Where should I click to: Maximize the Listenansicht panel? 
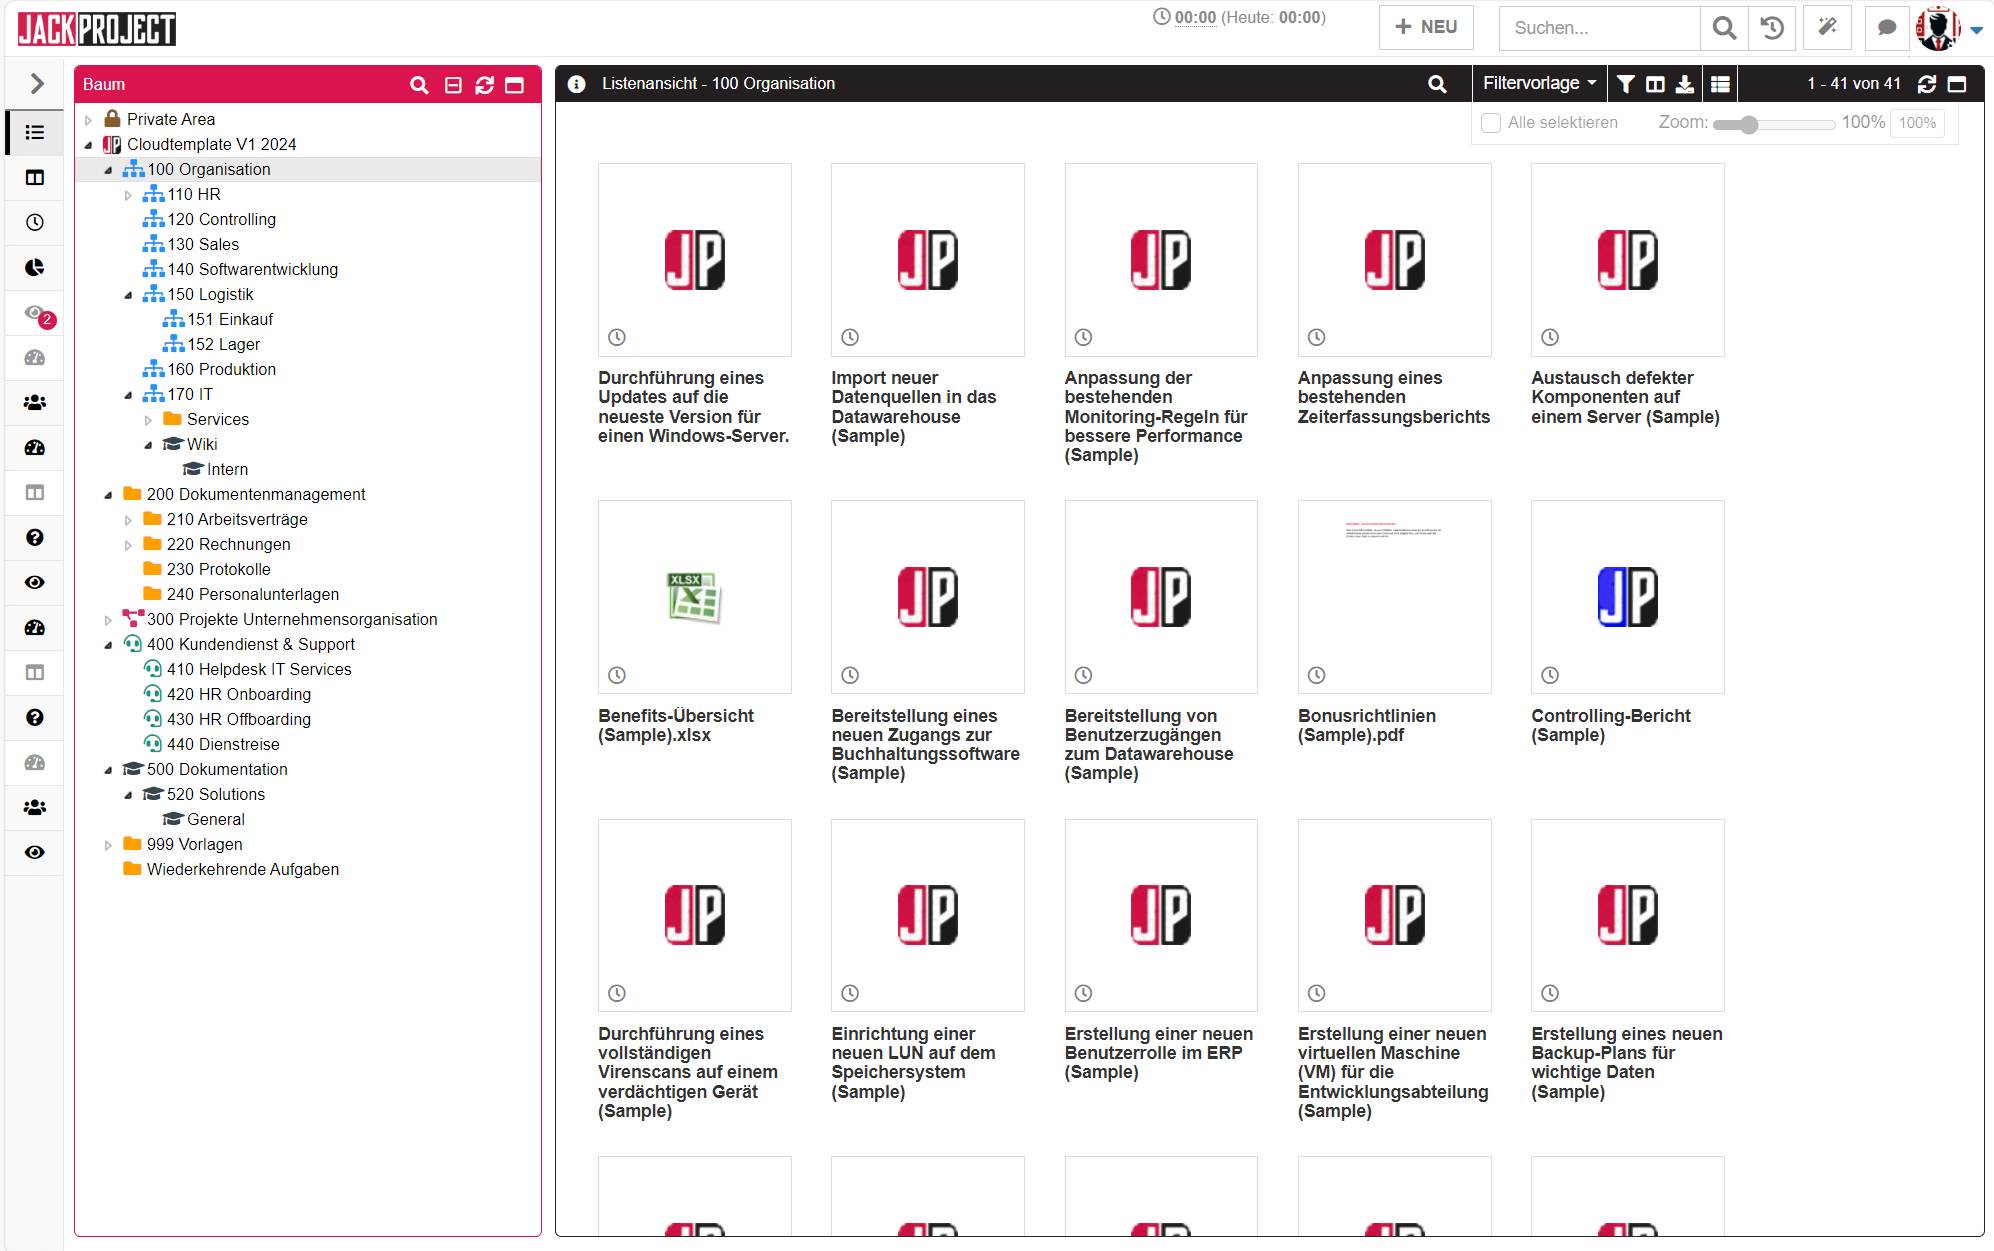(1958, 84)
